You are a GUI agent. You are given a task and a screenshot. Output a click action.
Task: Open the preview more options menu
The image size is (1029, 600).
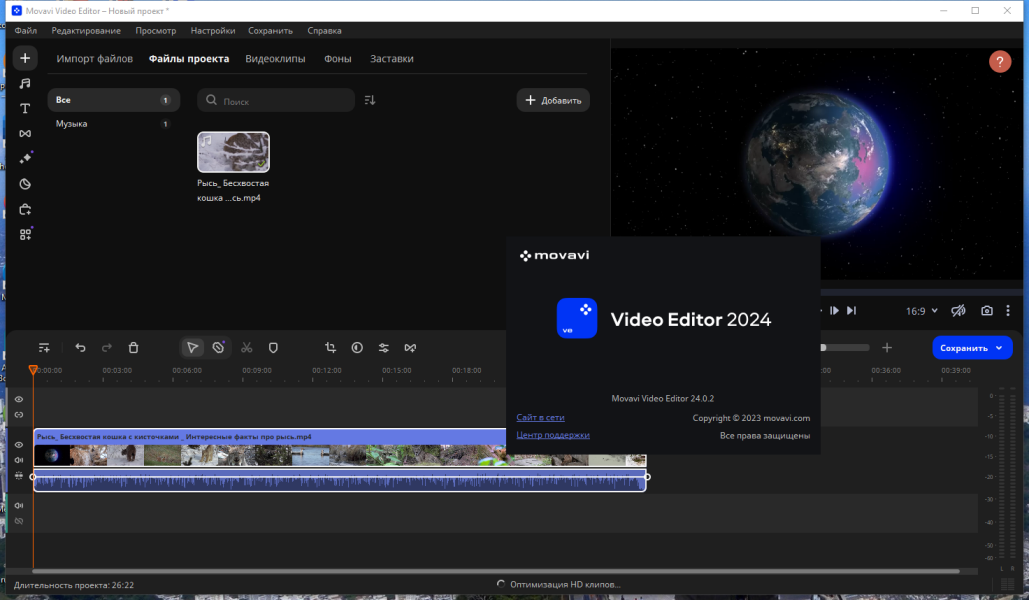point(1008,311)
